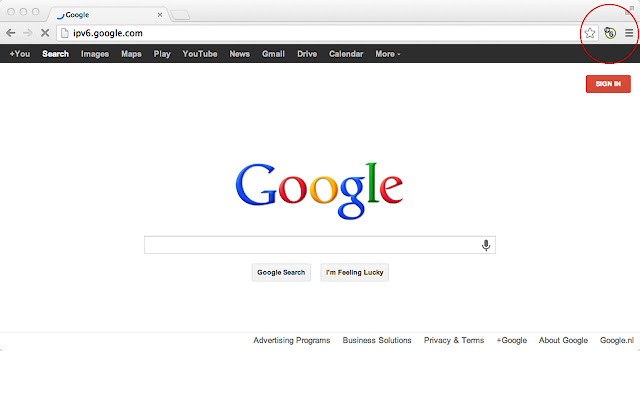Stop page loading with X icon
The height and width of the screenshot is (400, 640).
[45, 33]
